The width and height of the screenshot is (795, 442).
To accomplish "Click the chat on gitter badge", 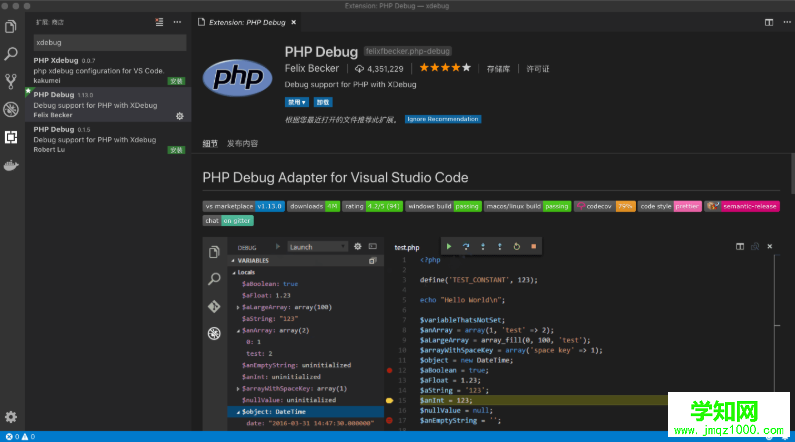I will point(228,220).
